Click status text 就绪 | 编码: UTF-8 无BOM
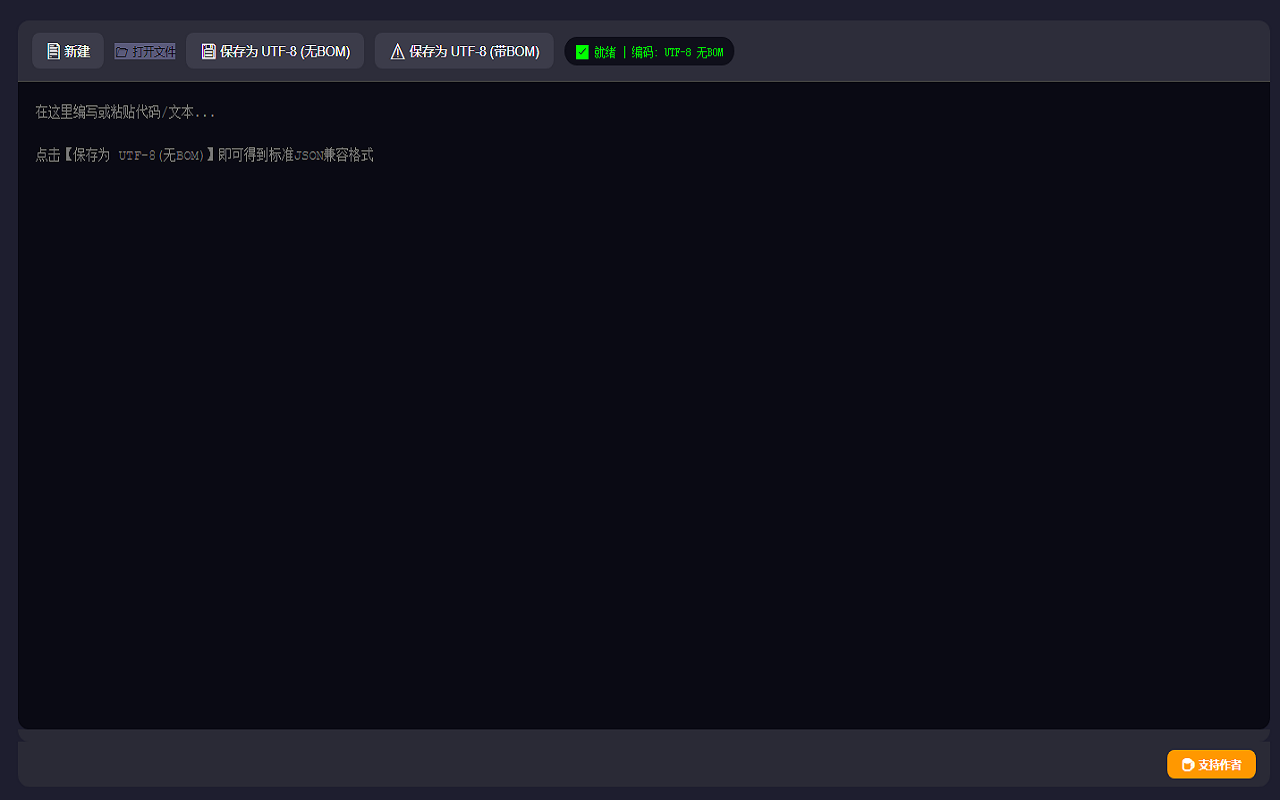Image resolution: width=1280 pixels, height=800 pixels. [x=658, y=52]
